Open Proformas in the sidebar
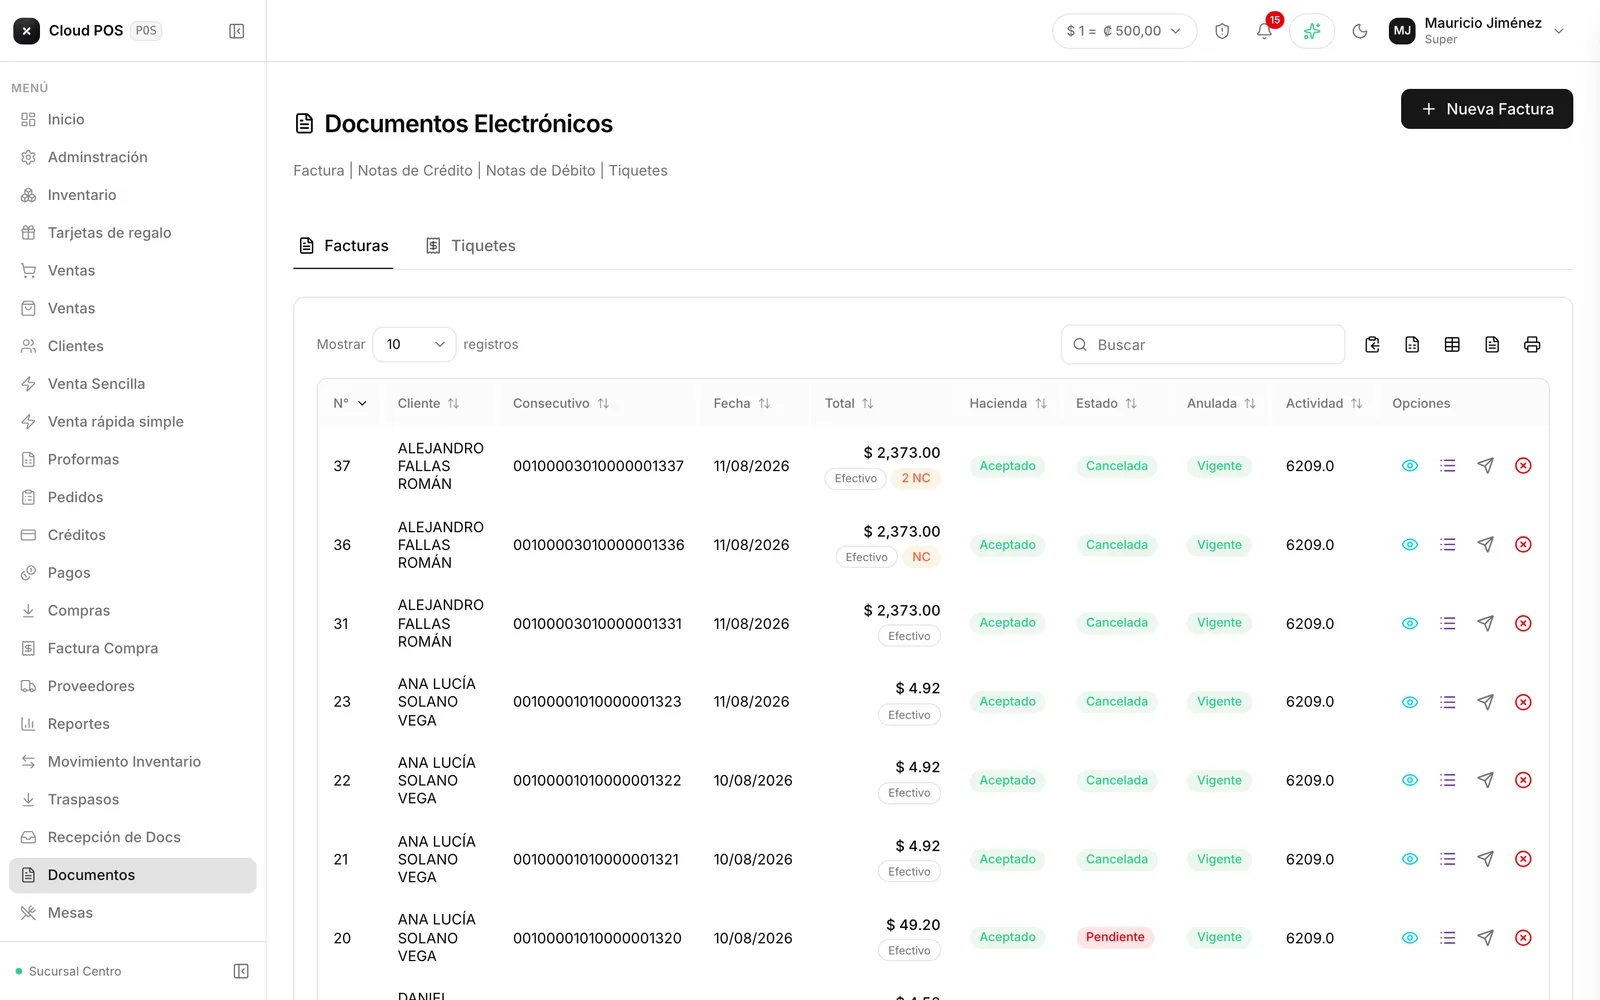Viewport: 1600px width, 1000px height. point(133,460)
